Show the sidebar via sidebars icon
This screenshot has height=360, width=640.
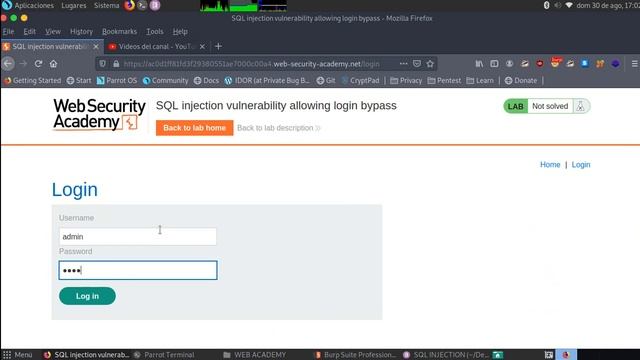(x=494, y=64)
